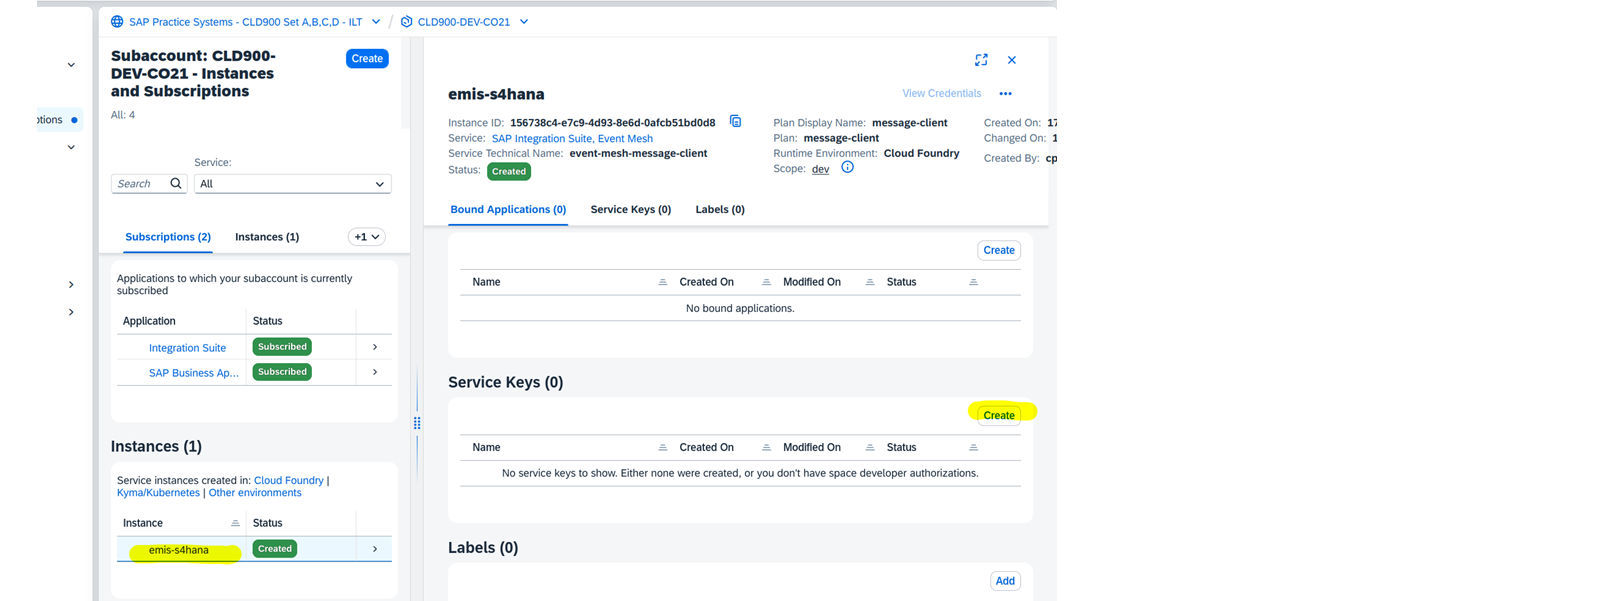This screenshot has height=601, width=1600.
Task: Sort Instances table by Instance column icon
Action: (x=235, y=523)
